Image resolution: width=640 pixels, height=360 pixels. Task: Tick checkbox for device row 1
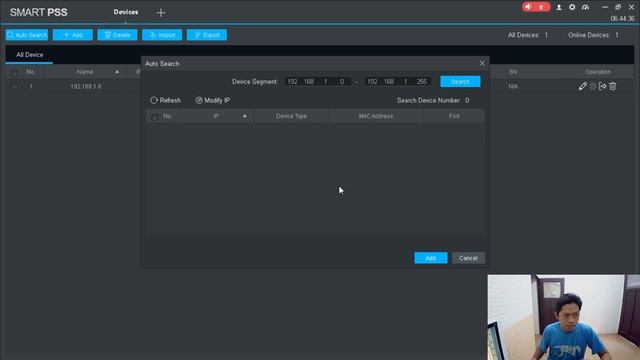coord(15,87)
